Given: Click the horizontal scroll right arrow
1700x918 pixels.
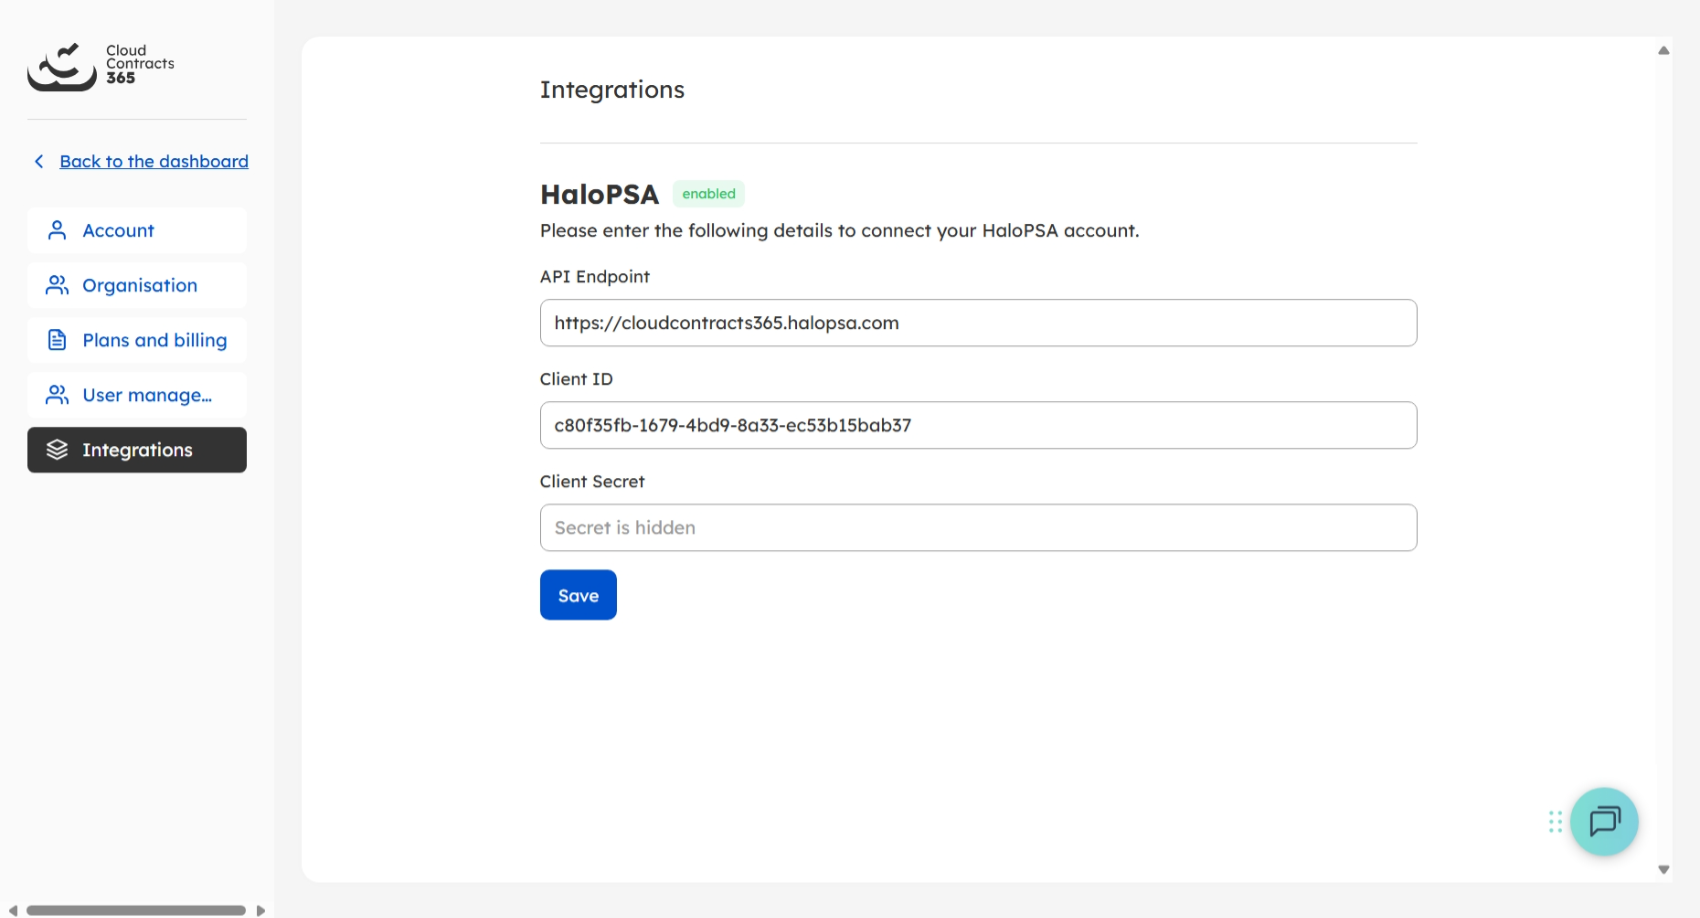Looking at the screenshot, I should point(261,910).
